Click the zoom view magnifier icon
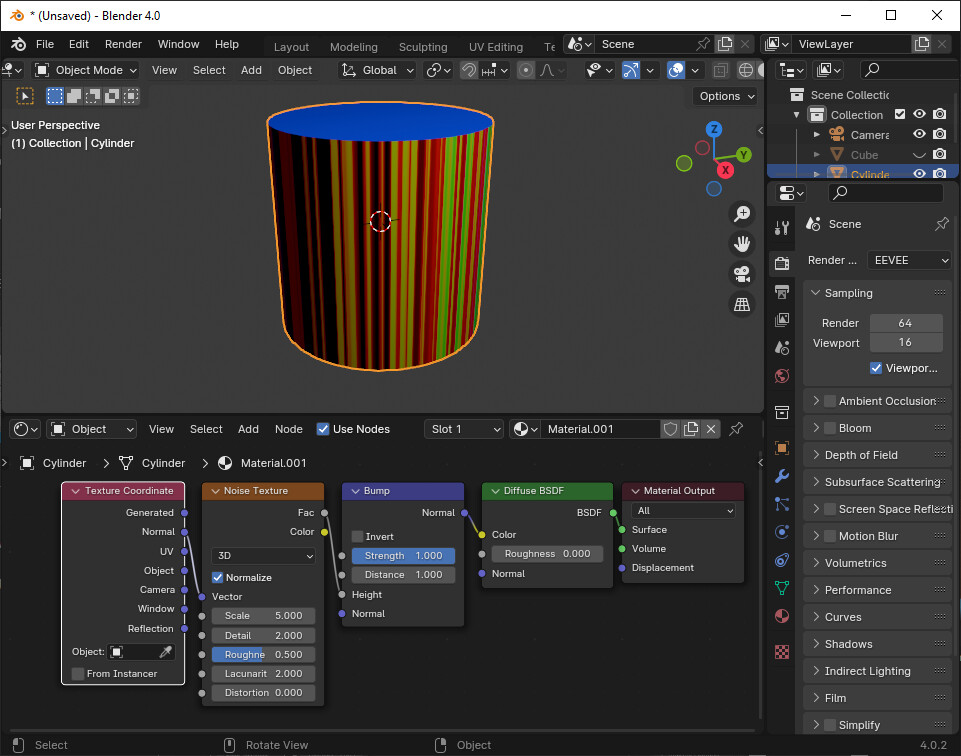The height and width of the screenshot is (756, 961). coord(742,214)
